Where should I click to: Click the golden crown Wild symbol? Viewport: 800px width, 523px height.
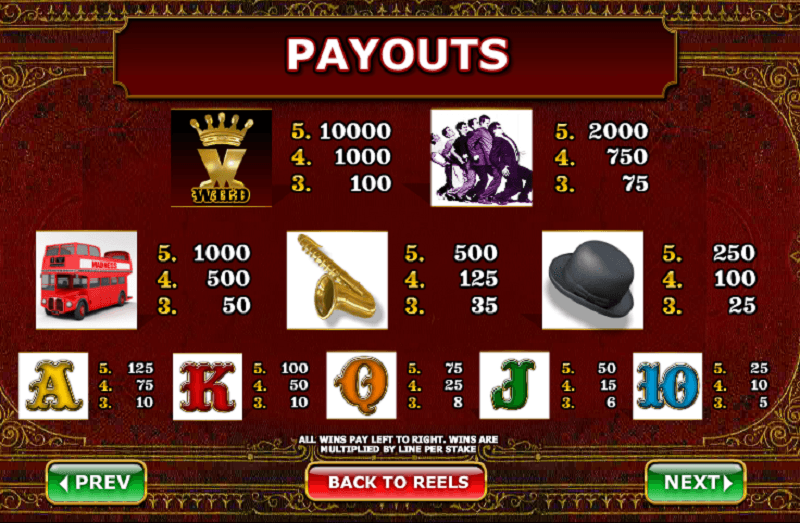tap(221, 158)
